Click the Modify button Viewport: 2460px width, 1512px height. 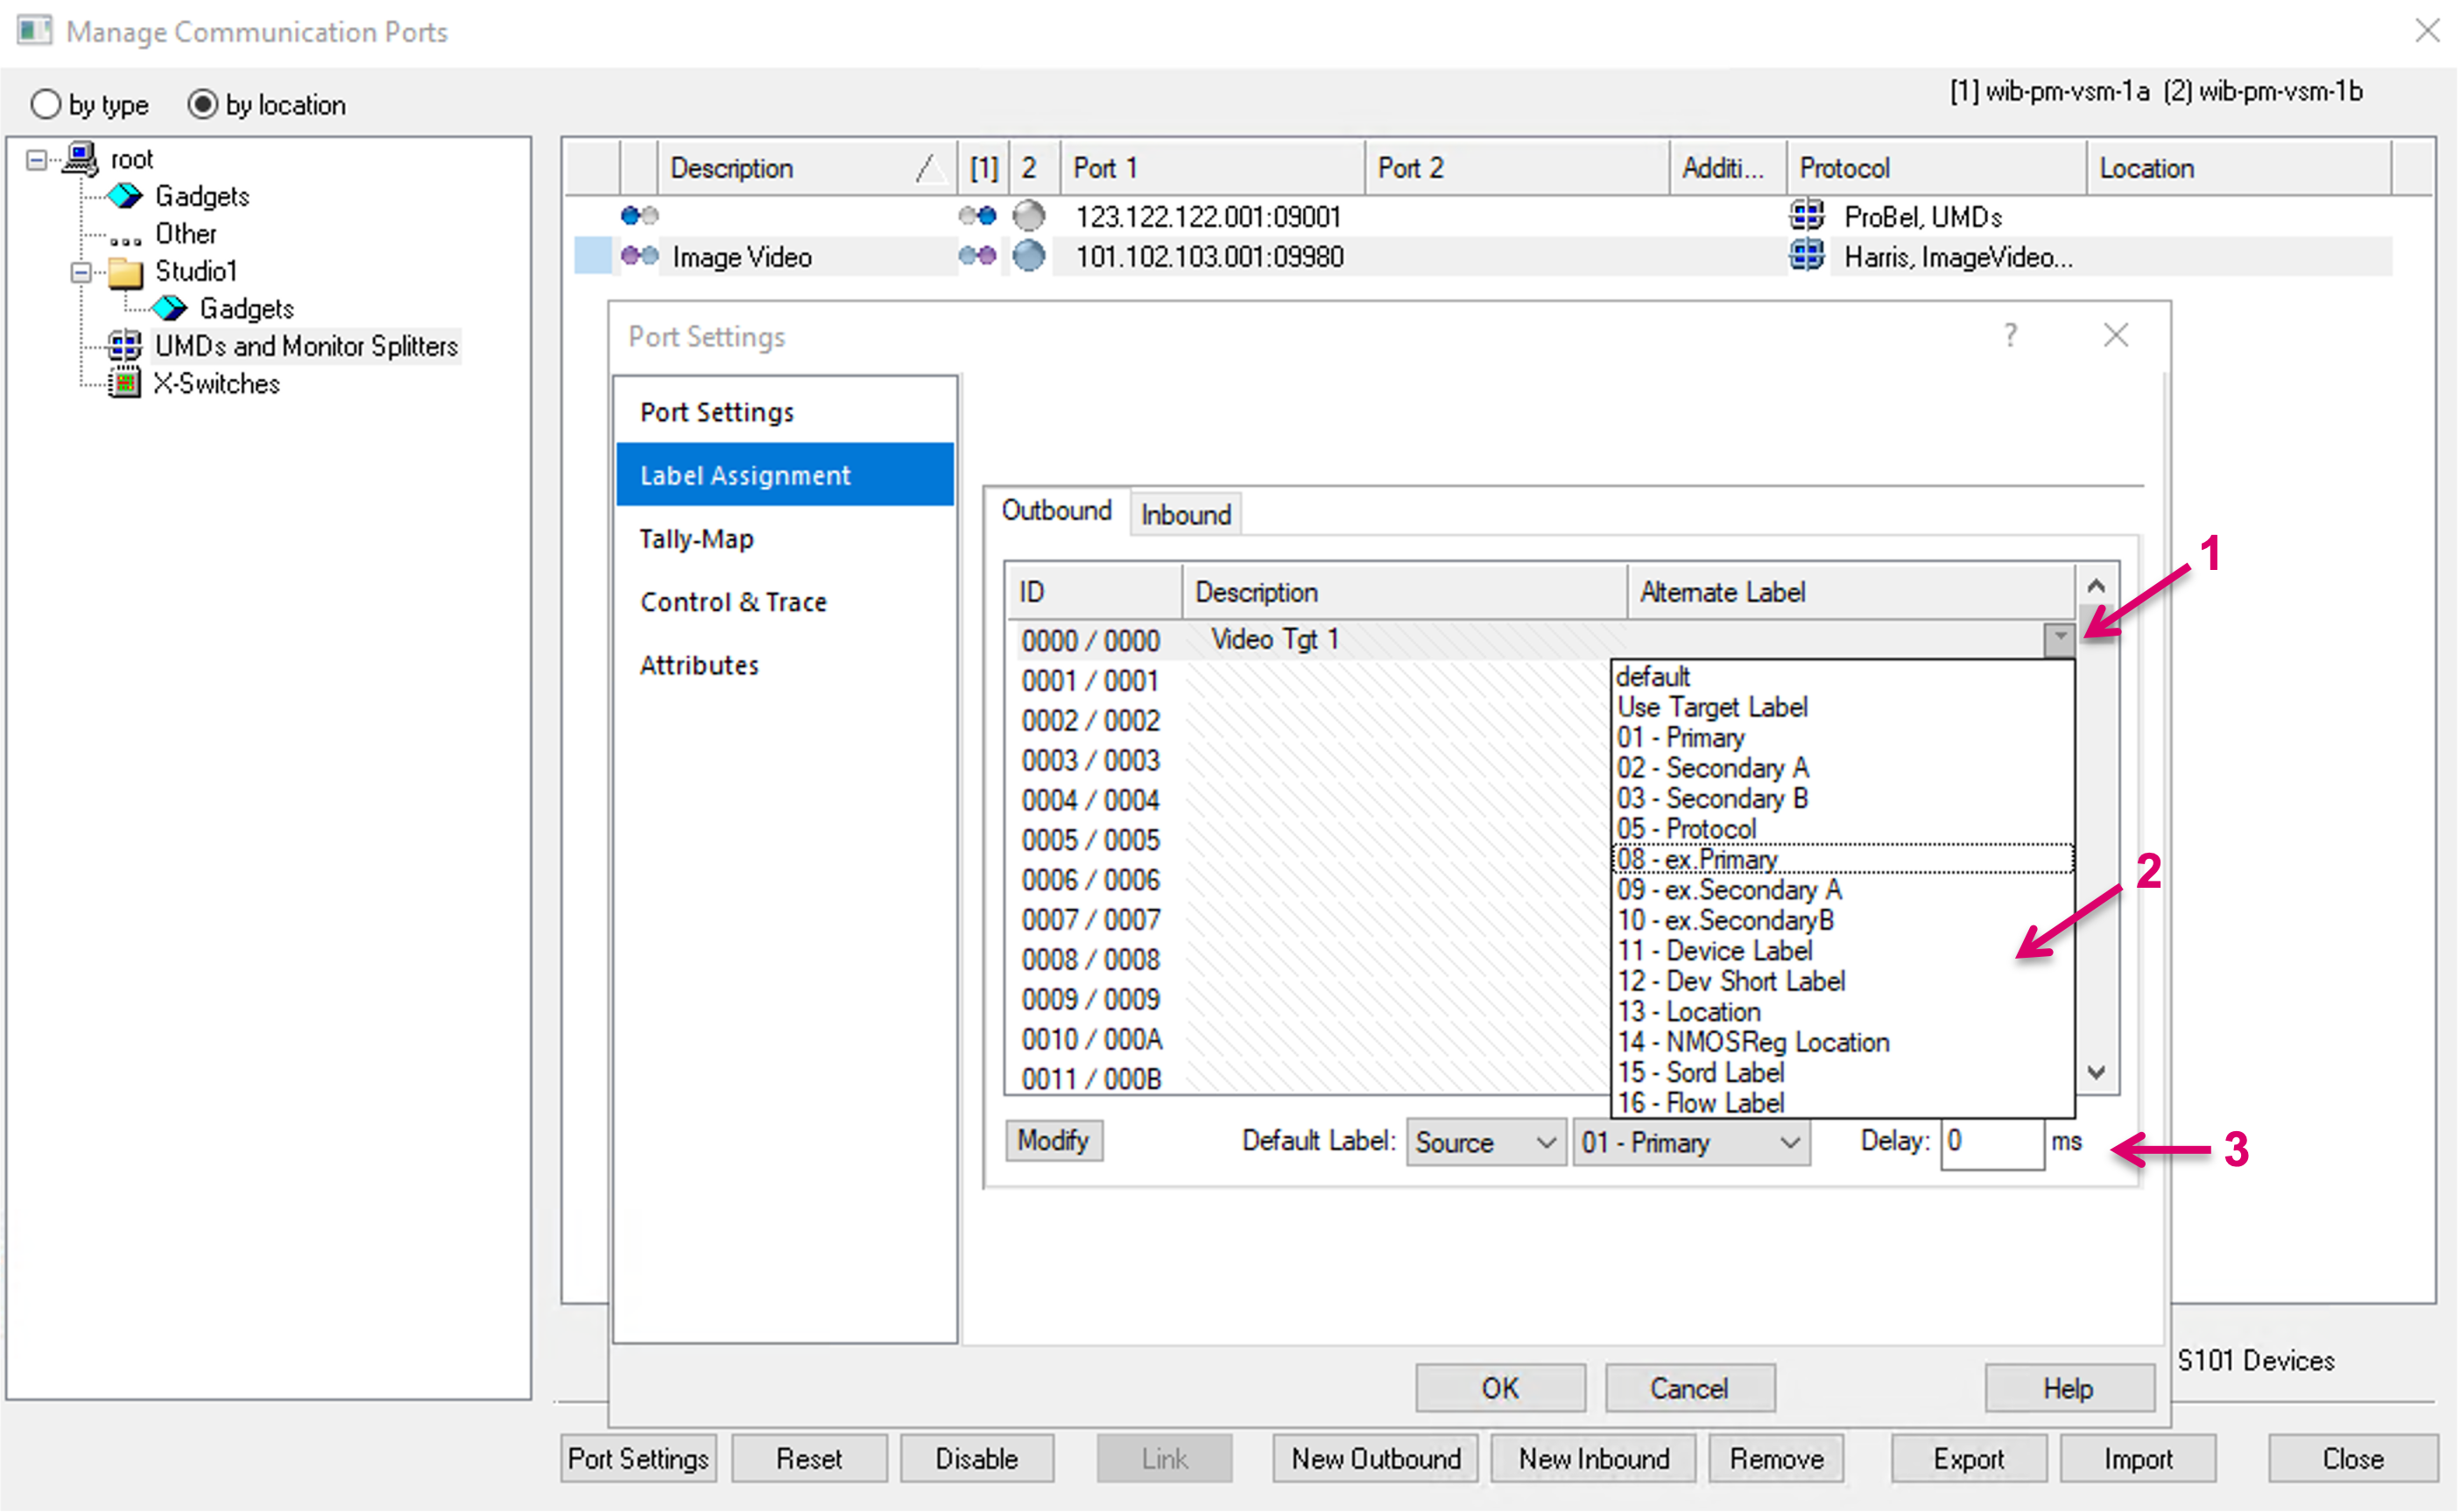[x=1053, y=1140]
